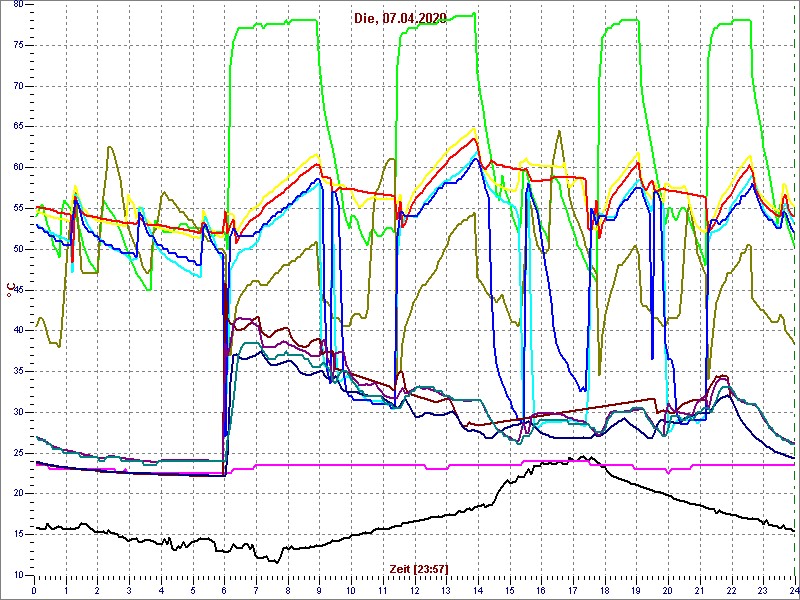Click the °C label on the vertical axis
The image size is (800, 600).
(11, 291)
